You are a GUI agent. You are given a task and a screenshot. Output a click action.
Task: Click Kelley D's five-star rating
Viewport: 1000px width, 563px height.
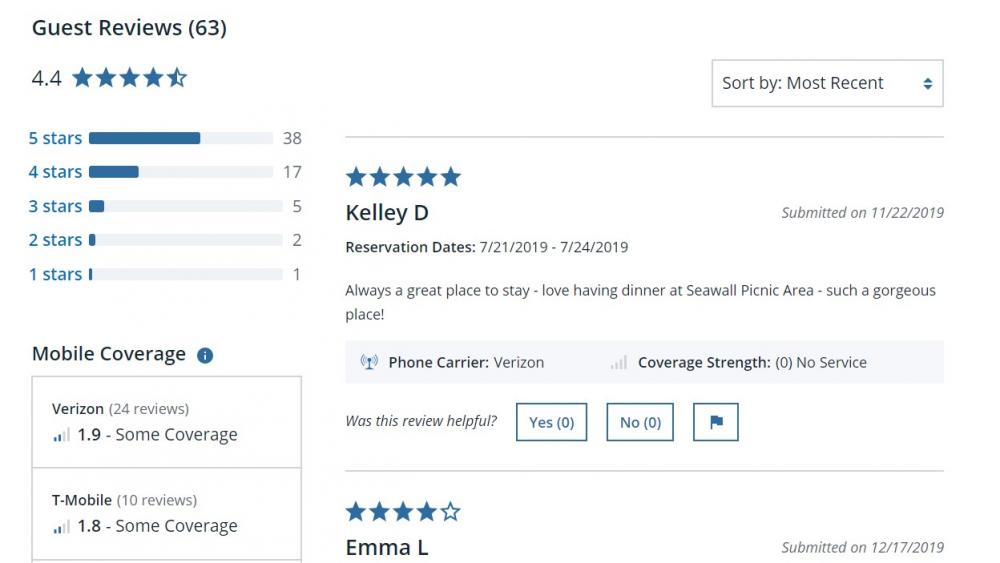pos(403,177)
